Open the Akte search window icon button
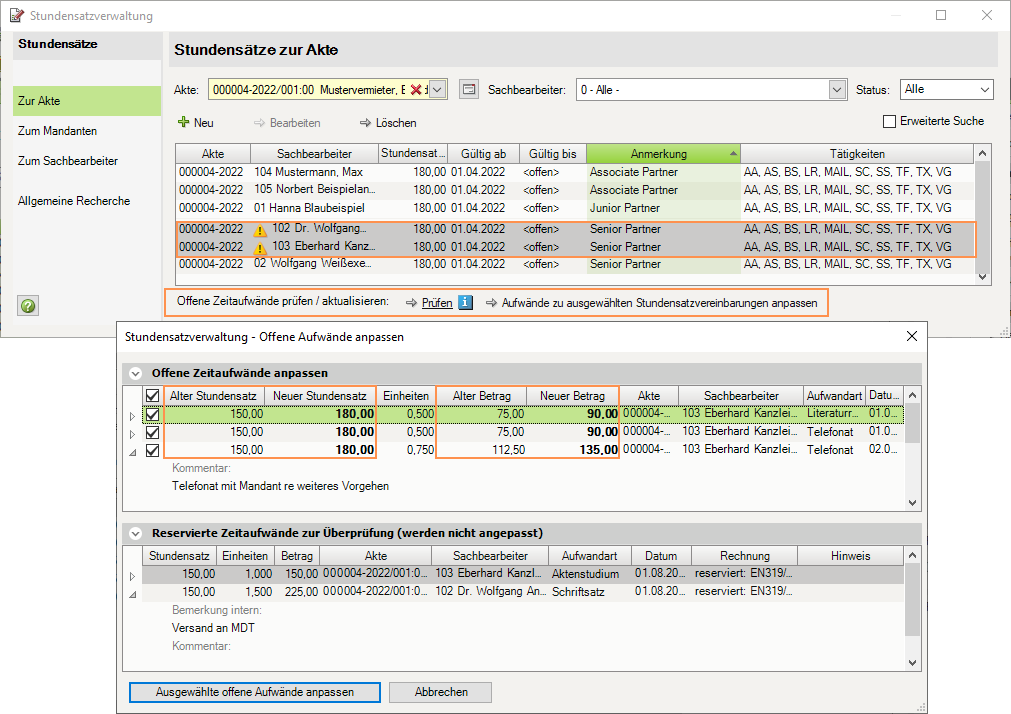Viewport: 1011px width, 714px height. 469,90
